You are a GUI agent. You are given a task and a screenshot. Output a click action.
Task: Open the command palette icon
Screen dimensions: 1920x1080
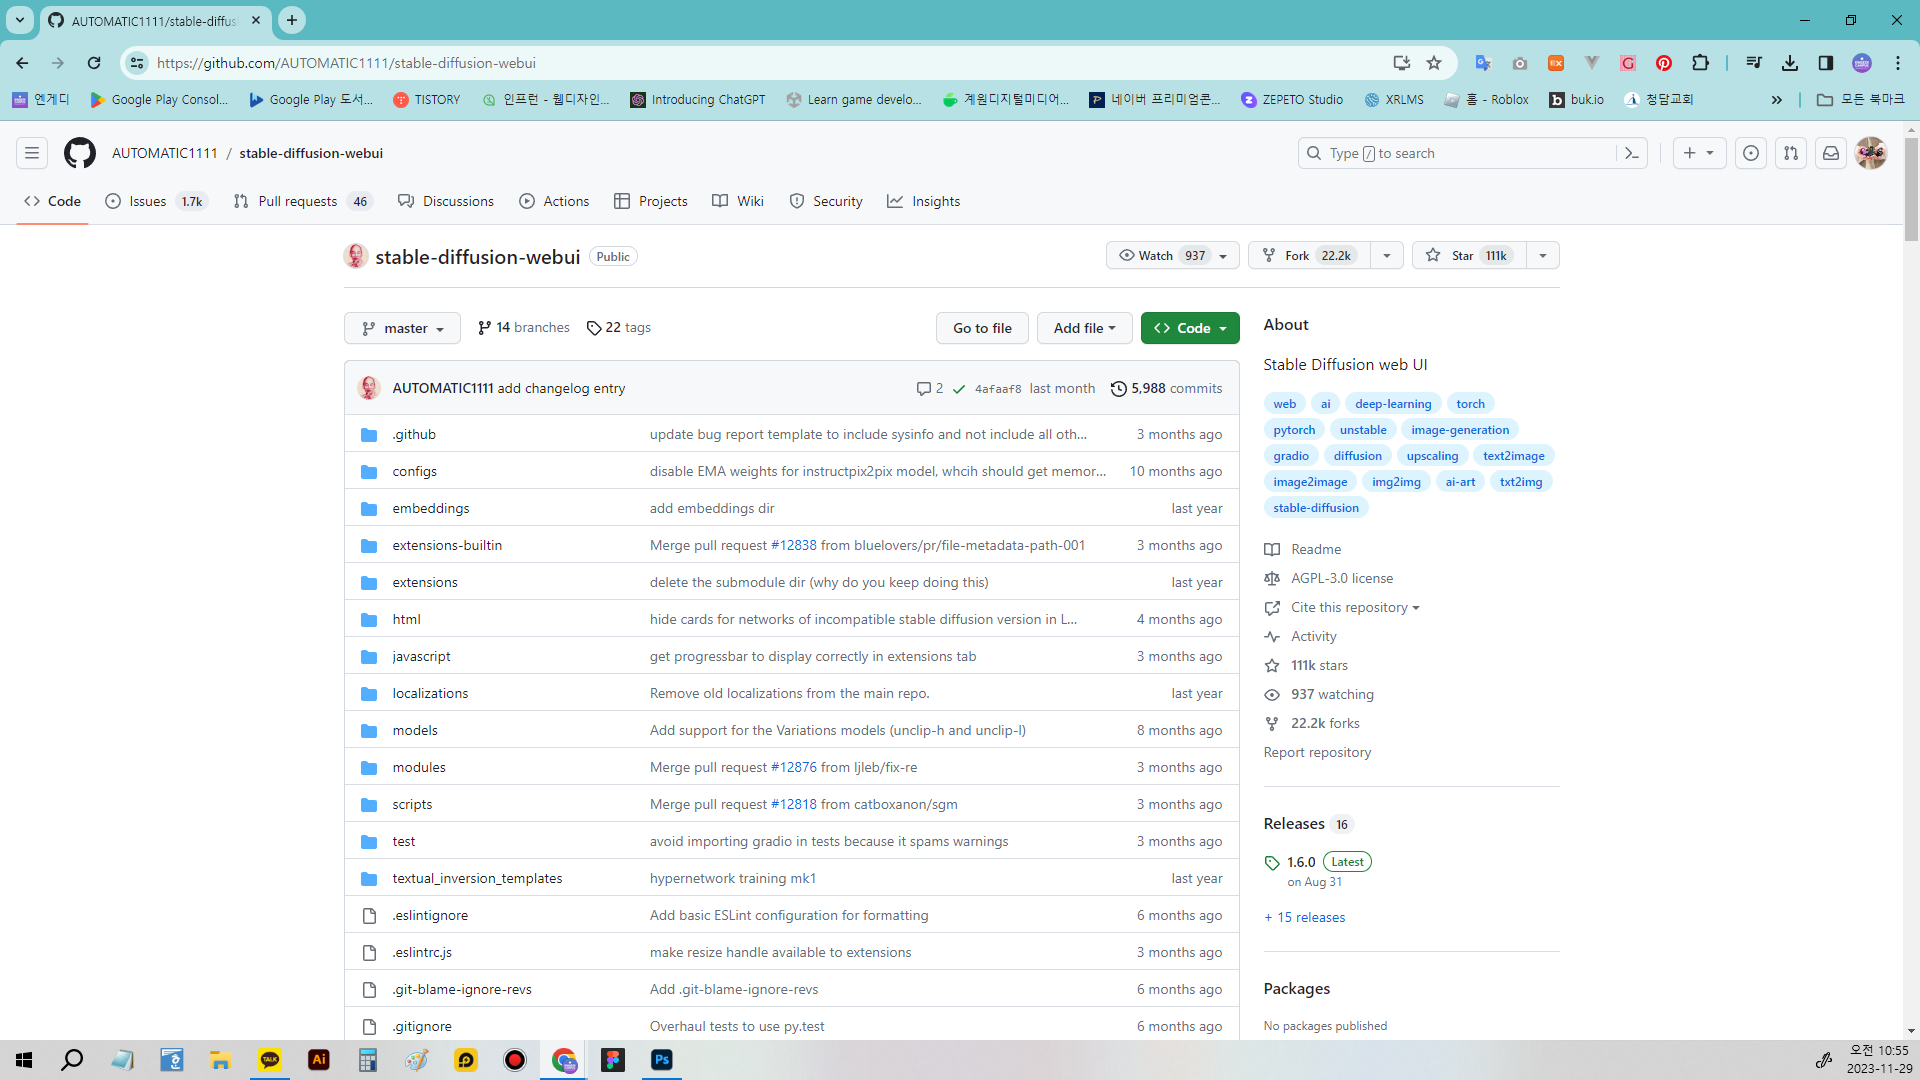[x=1631, y=153]
